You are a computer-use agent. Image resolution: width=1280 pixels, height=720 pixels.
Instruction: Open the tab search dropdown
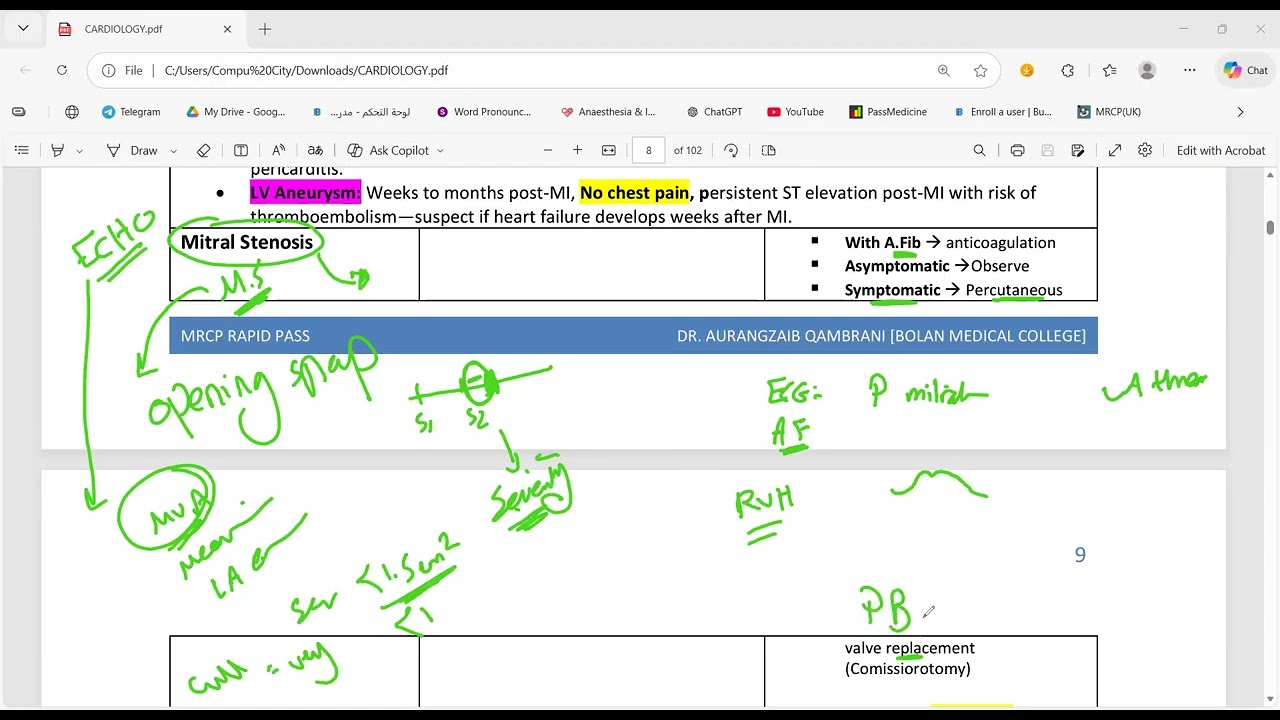(23, 29)
